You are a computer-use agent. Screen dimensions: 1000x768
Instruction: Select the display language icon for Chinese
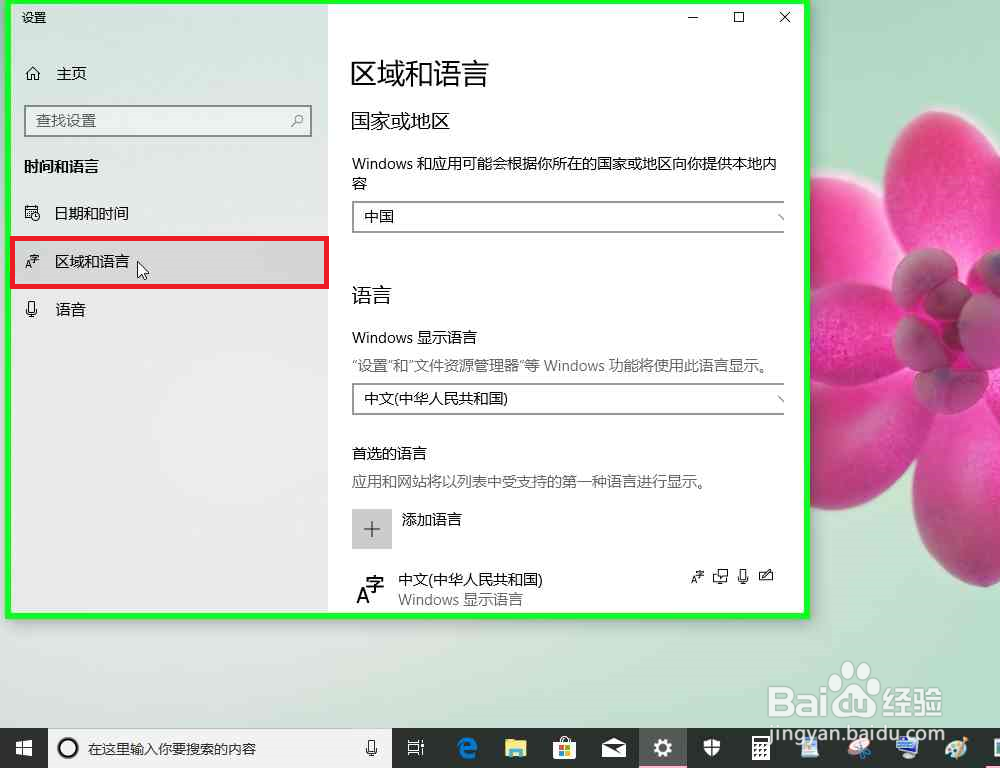(696, 576)
